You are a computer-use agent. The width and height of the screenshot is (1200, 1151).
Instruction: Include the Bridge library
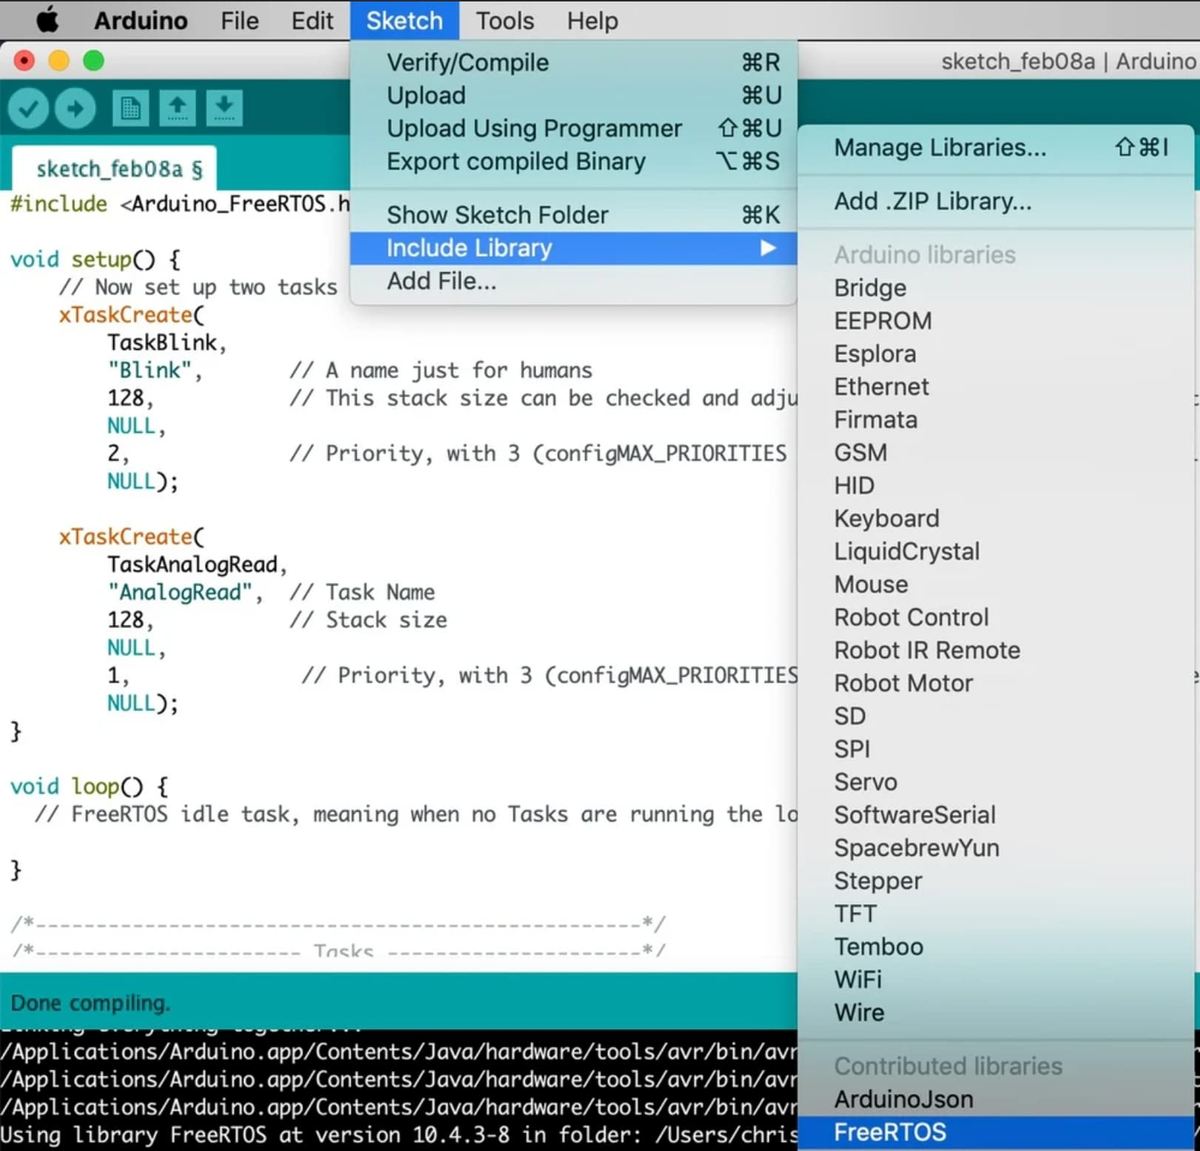click(996, 287)
